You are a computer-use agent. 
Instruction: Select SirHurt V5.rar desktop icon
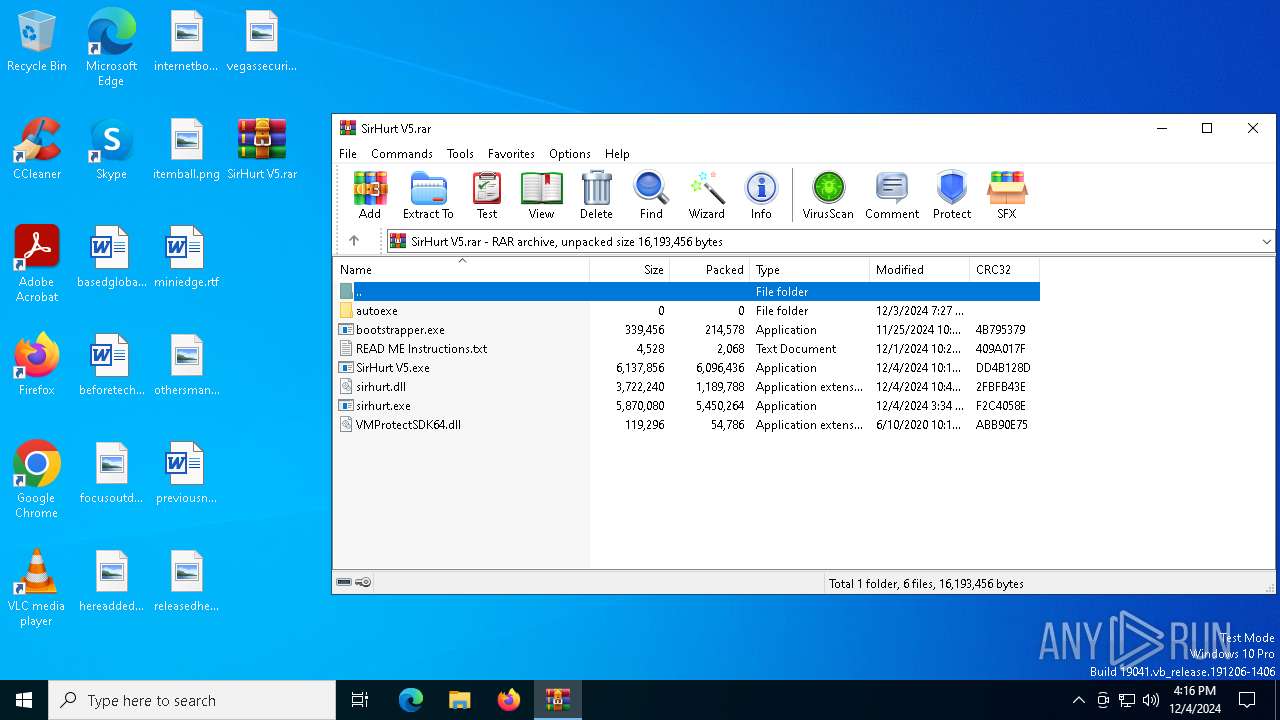click(x=262, y=150)
